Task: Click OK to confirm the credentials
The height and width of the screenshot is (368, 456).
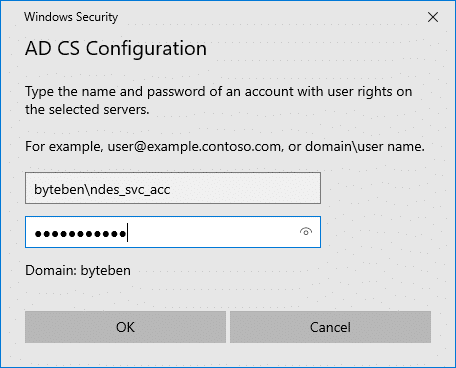Action: (x=125, y=327)
